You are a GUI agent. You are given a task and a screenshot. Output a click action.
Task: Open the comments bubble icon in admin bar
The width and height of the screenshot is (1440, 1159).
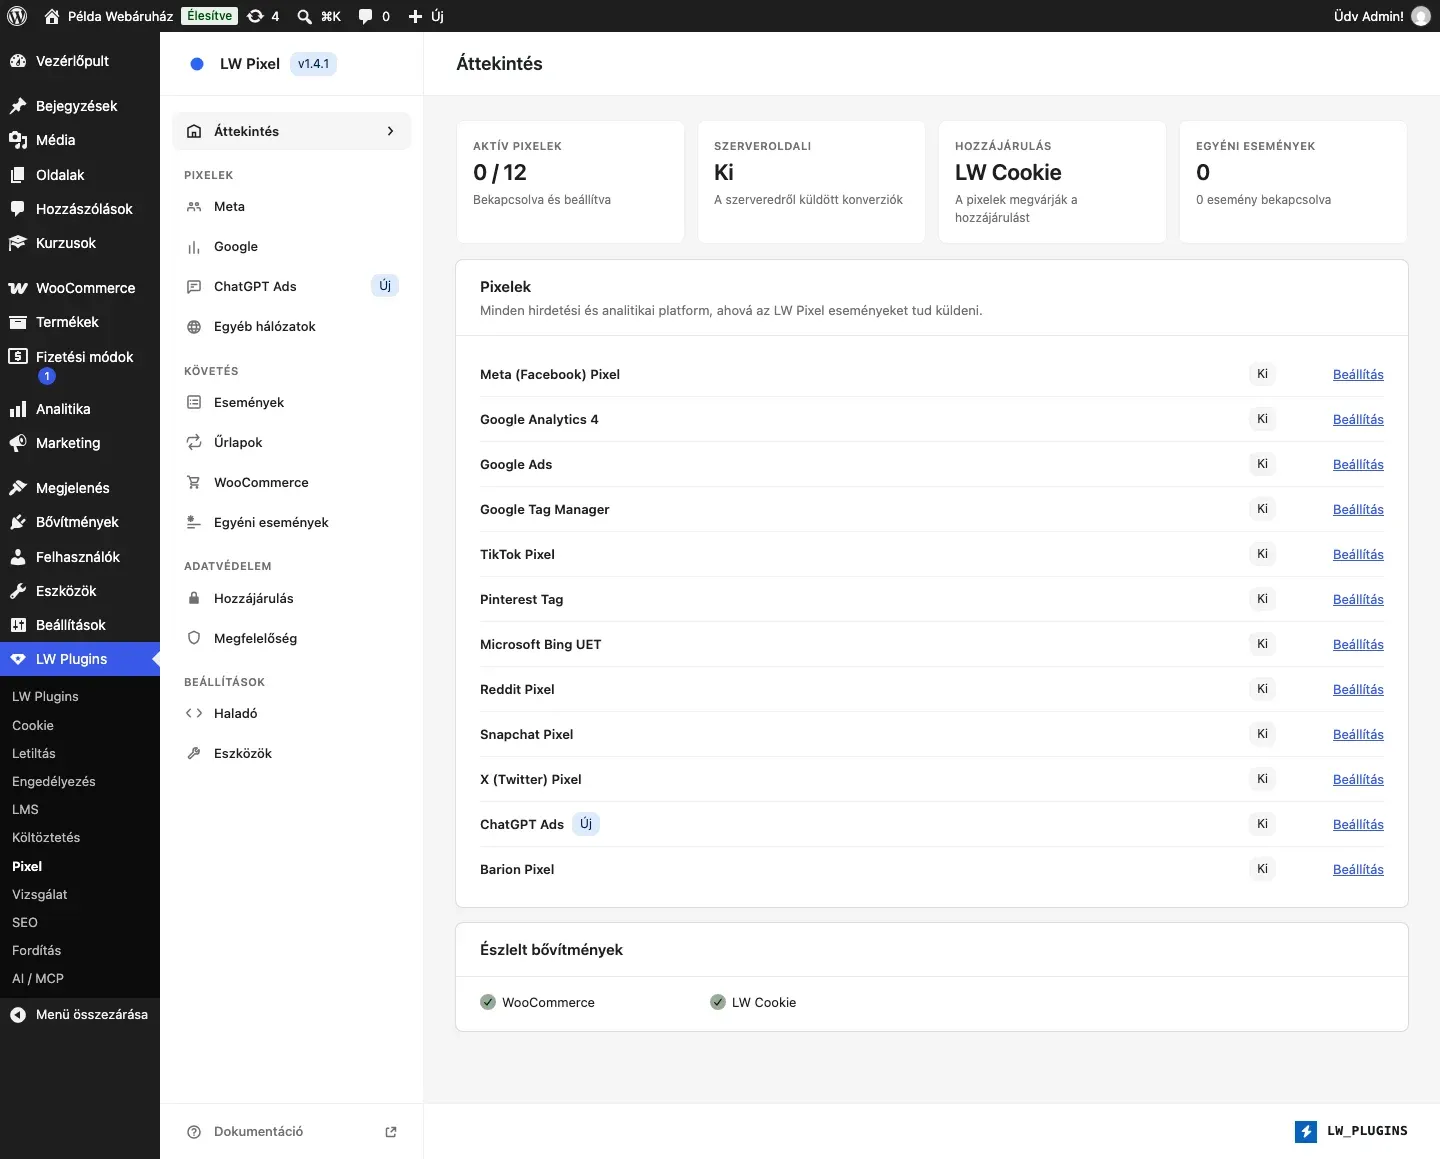[x=365, y=16]
